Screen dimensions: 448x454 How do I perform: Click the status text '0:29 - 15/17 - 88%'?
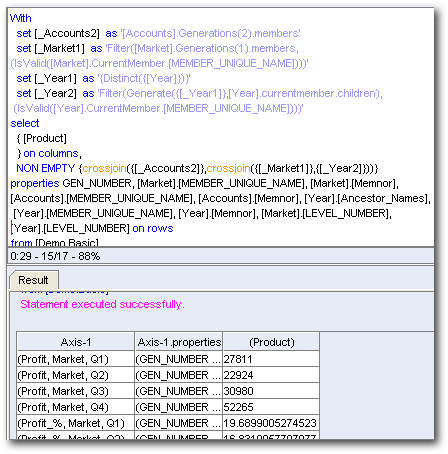point(55,256)
